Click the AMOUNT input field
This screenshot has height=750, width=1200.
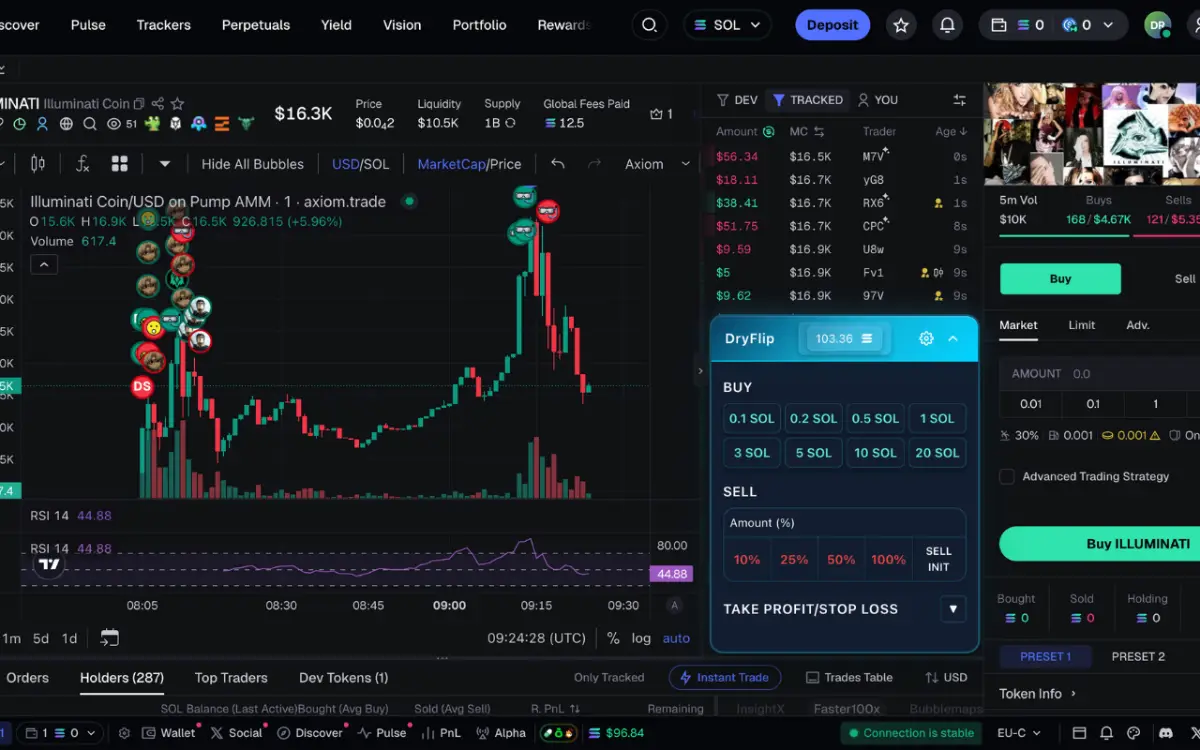(1100, 373)
